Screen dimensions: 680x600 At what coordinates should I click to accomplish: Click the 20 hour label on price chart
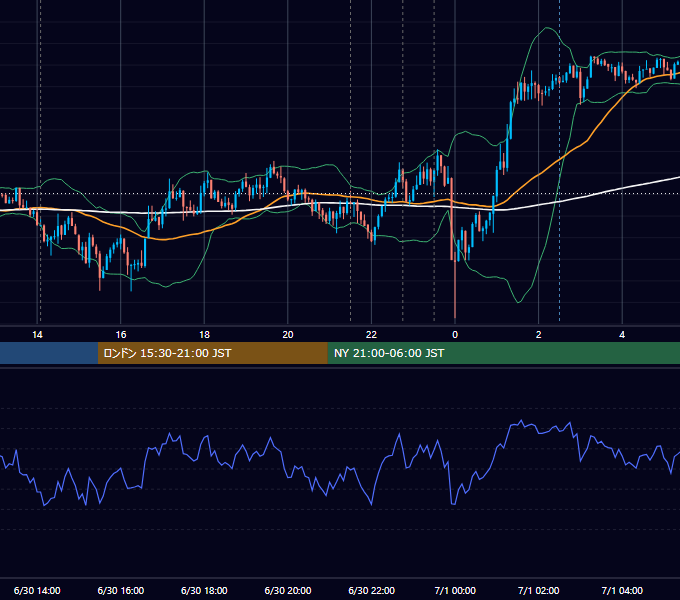tap(288, 335)
